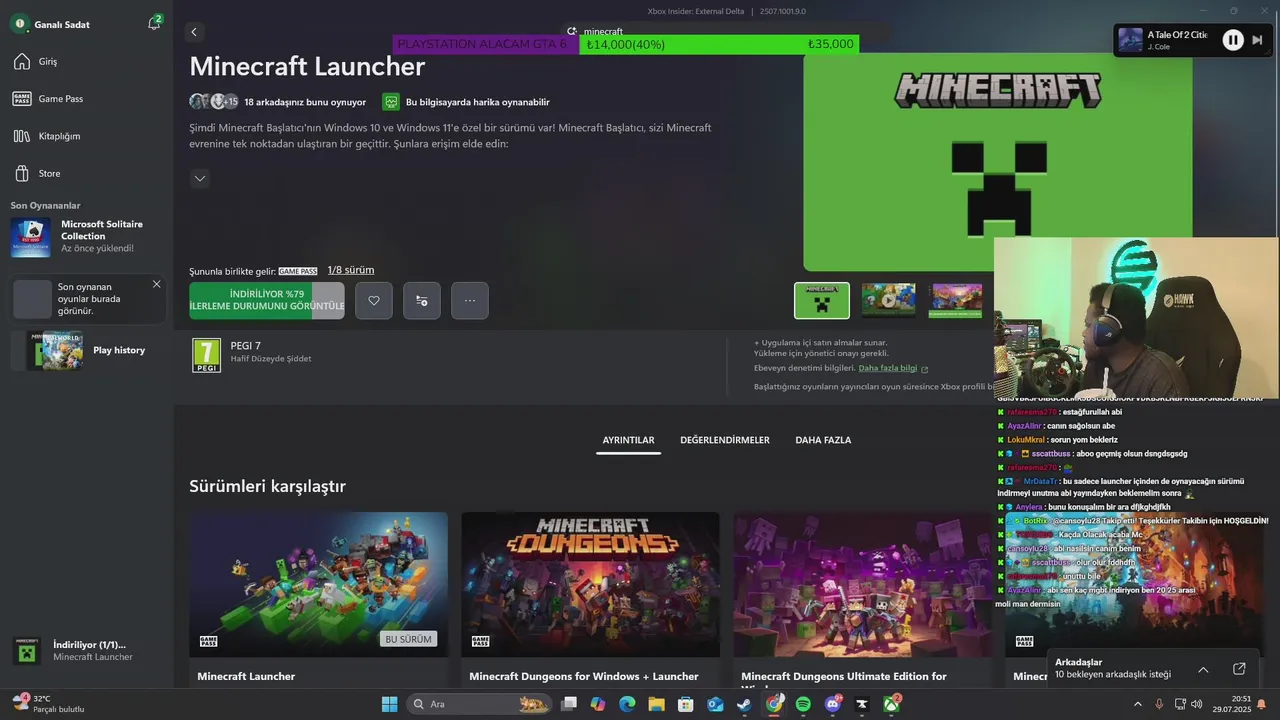Screen dimensions: 1280x720
Task: Select the Minecraft logo thumbnail
Action: 822,300
